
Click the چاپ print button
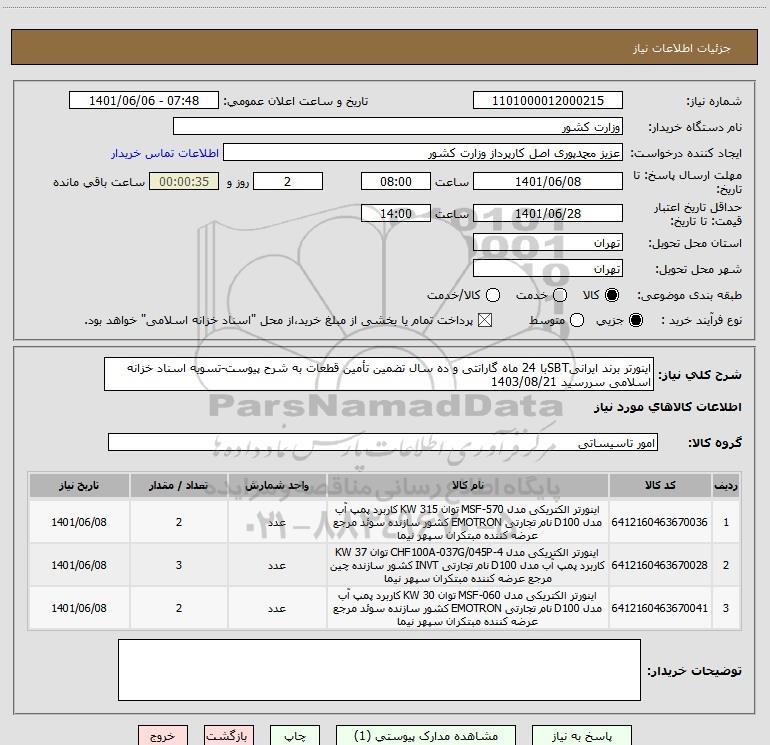point(295,736)
